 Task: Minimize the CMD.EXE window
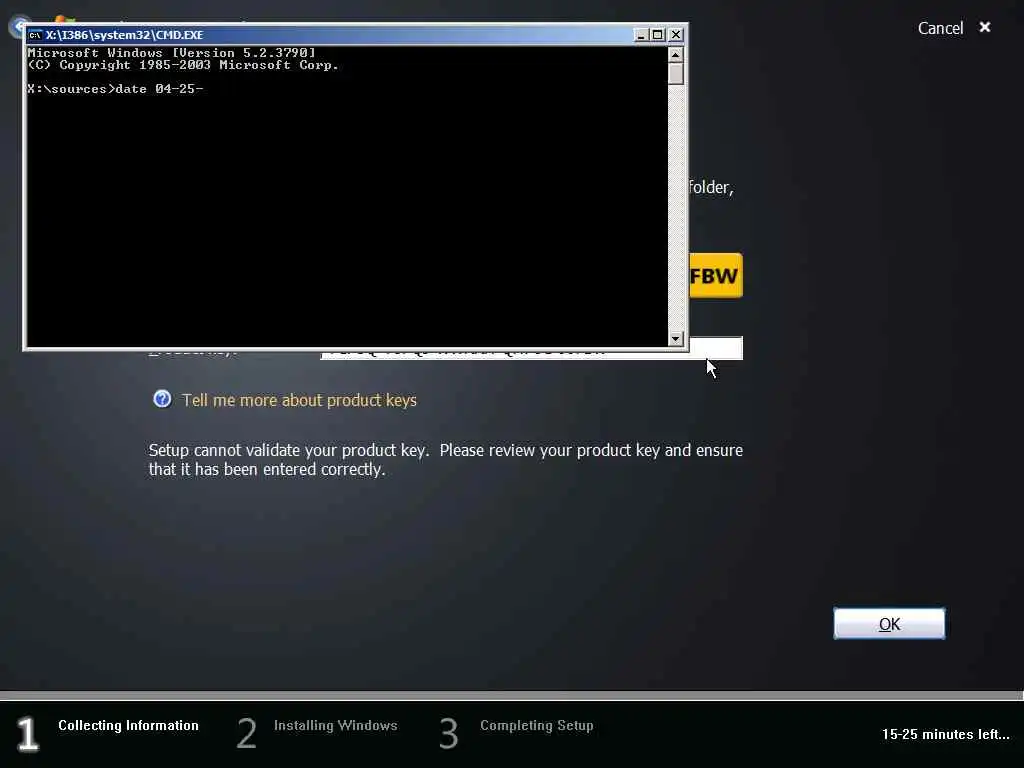click(641, 35)
